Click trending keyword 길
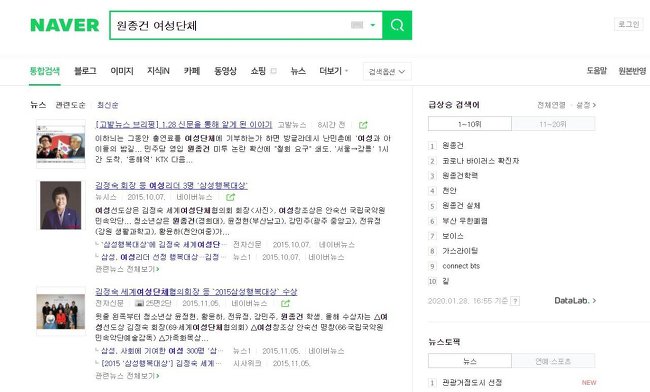Image resolution: width=650 pixels, height=392 pixels. point(446,281)
